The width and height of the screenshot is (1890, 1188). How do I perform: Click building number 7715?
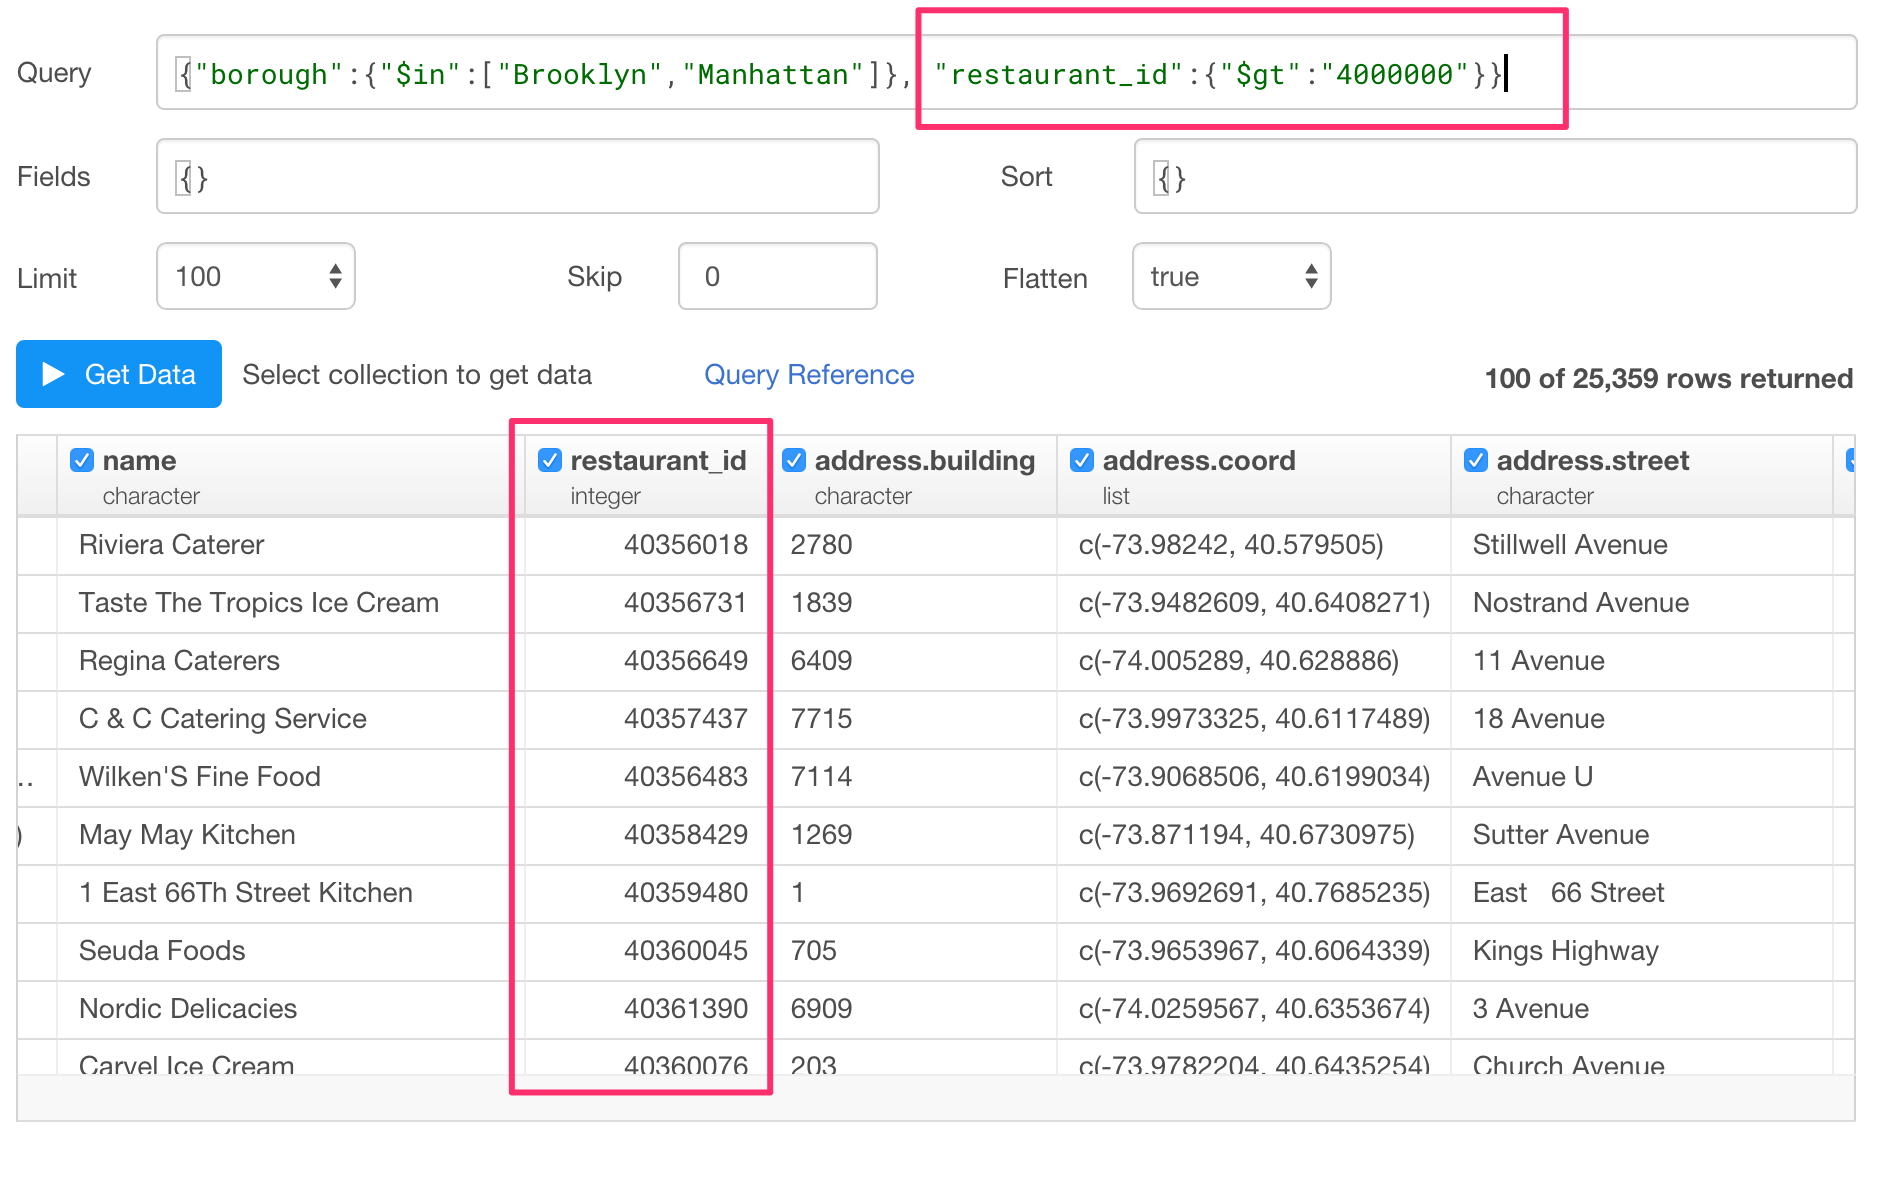pyautogui.click(x=821, y=719)
